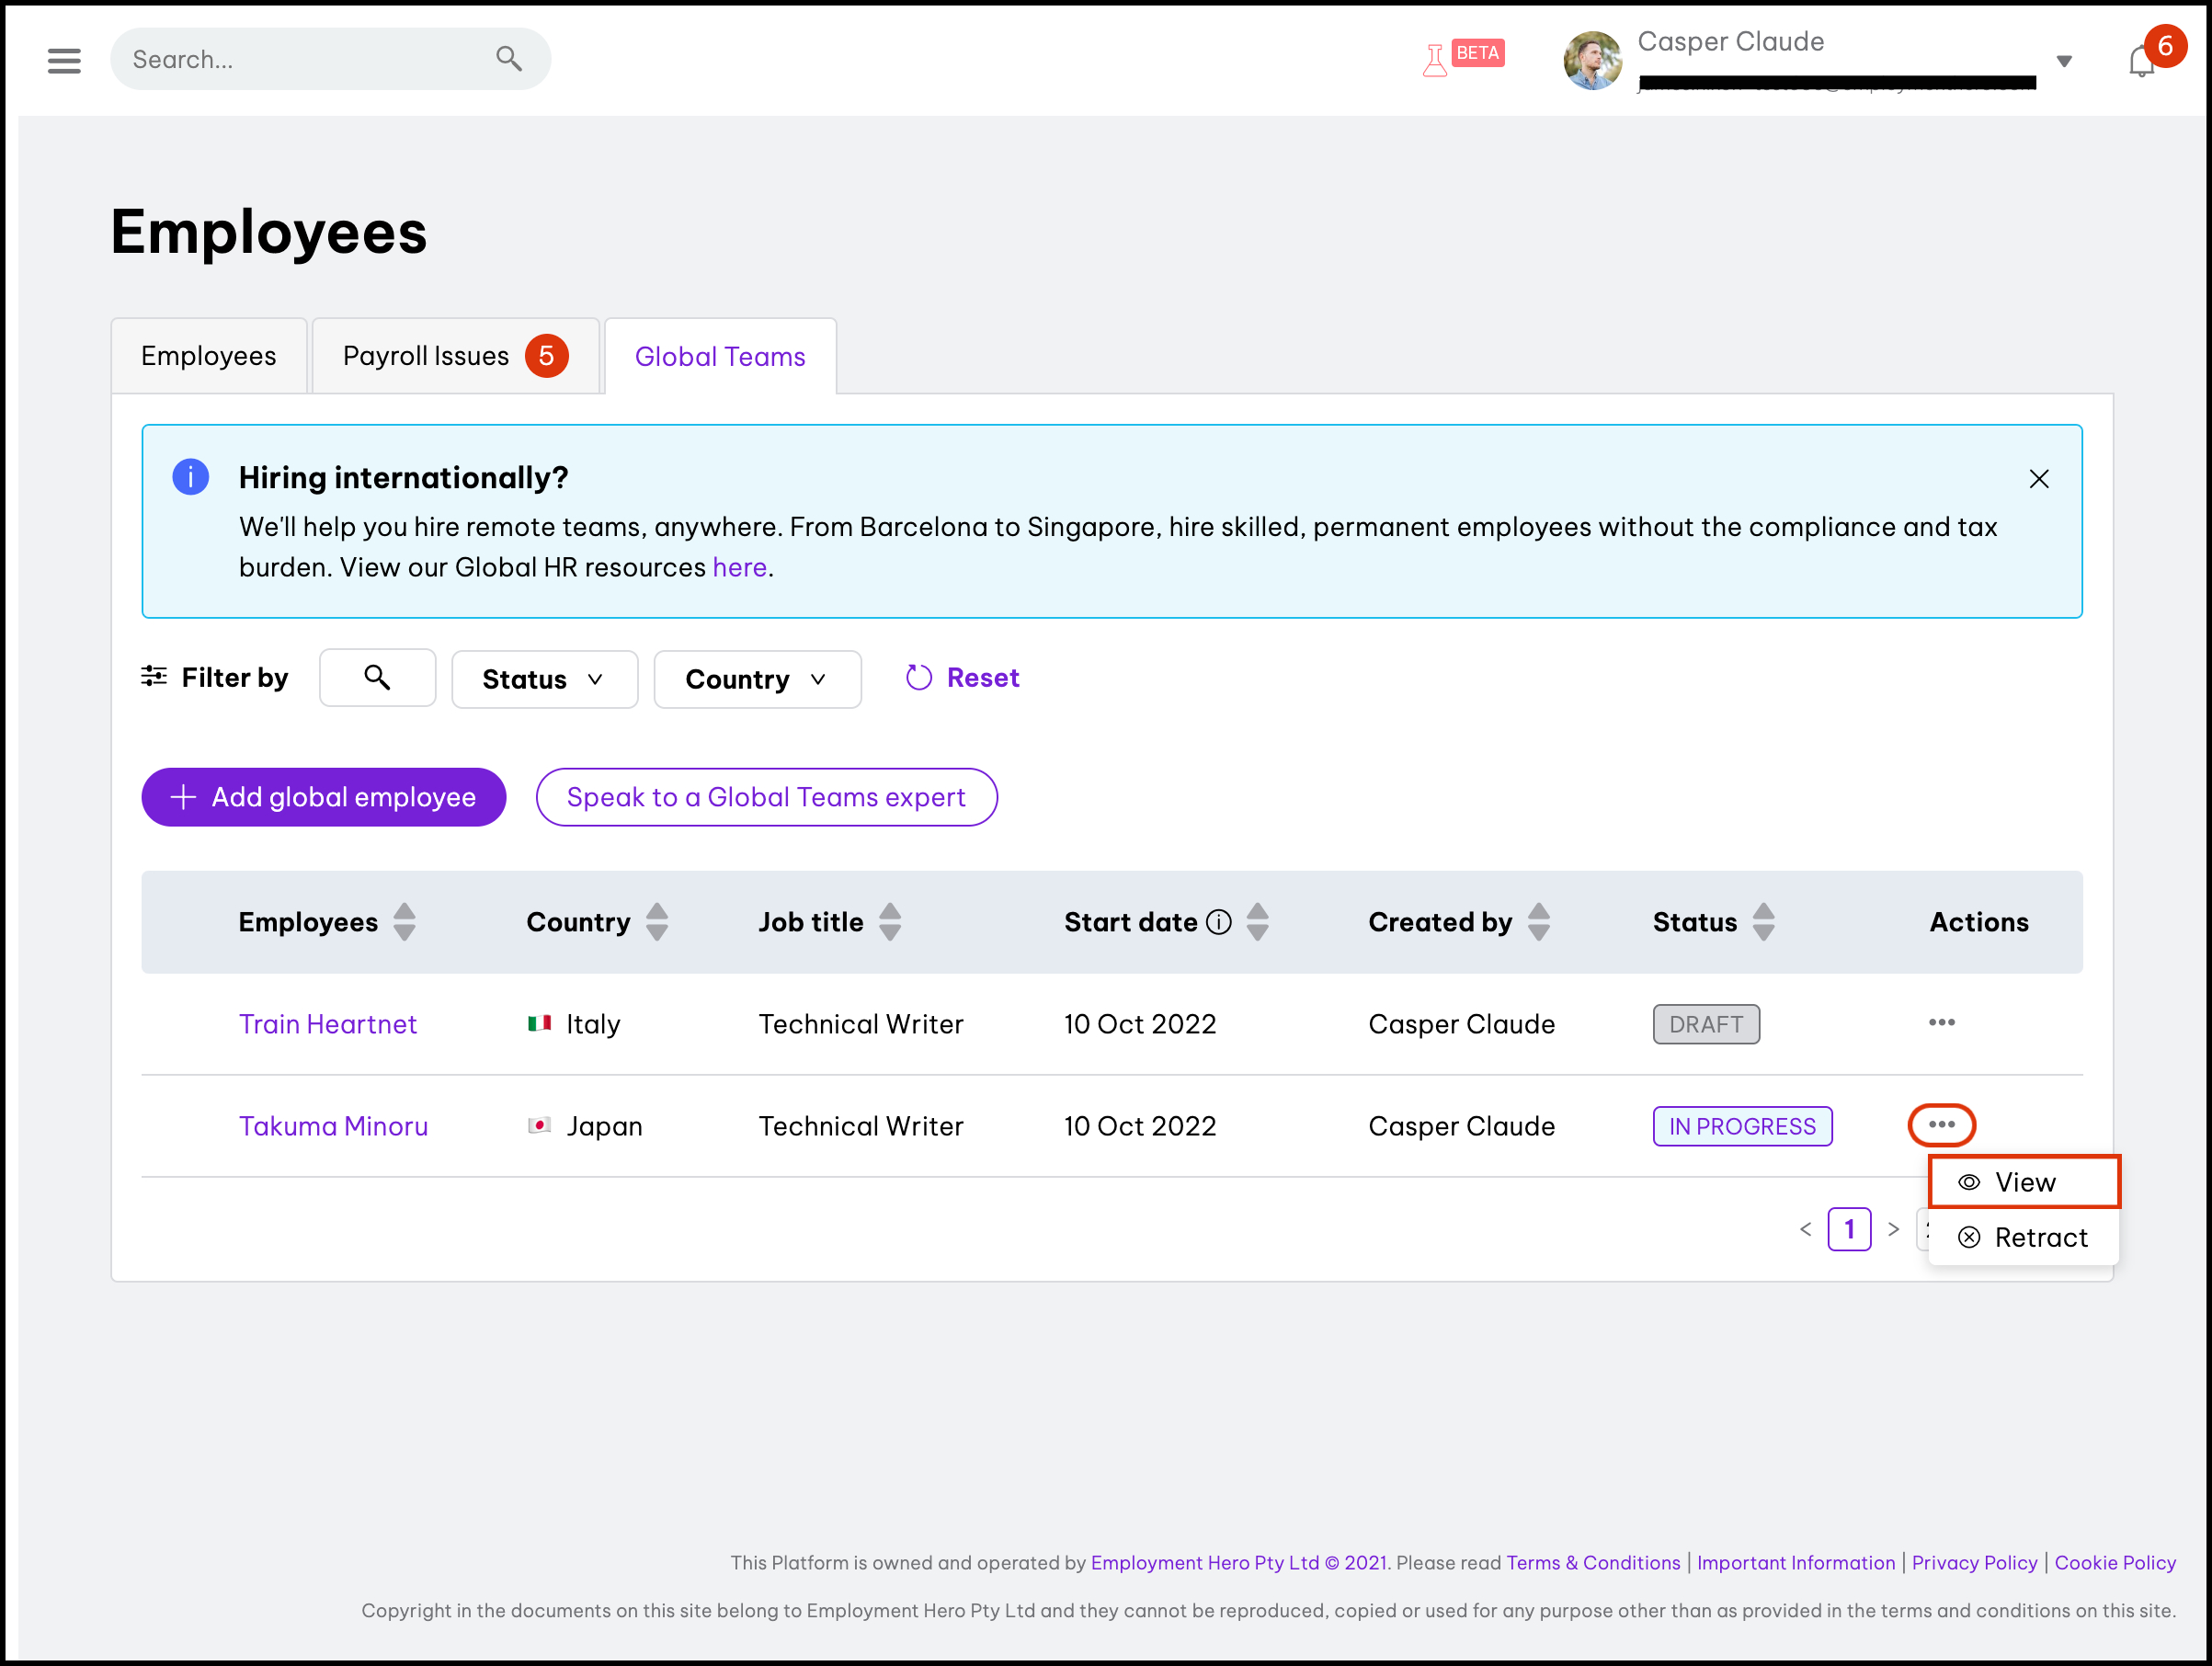Viewport: 2212px width, 1666px height.
Task: Sort table by Employees column
Action: [404, 922]
